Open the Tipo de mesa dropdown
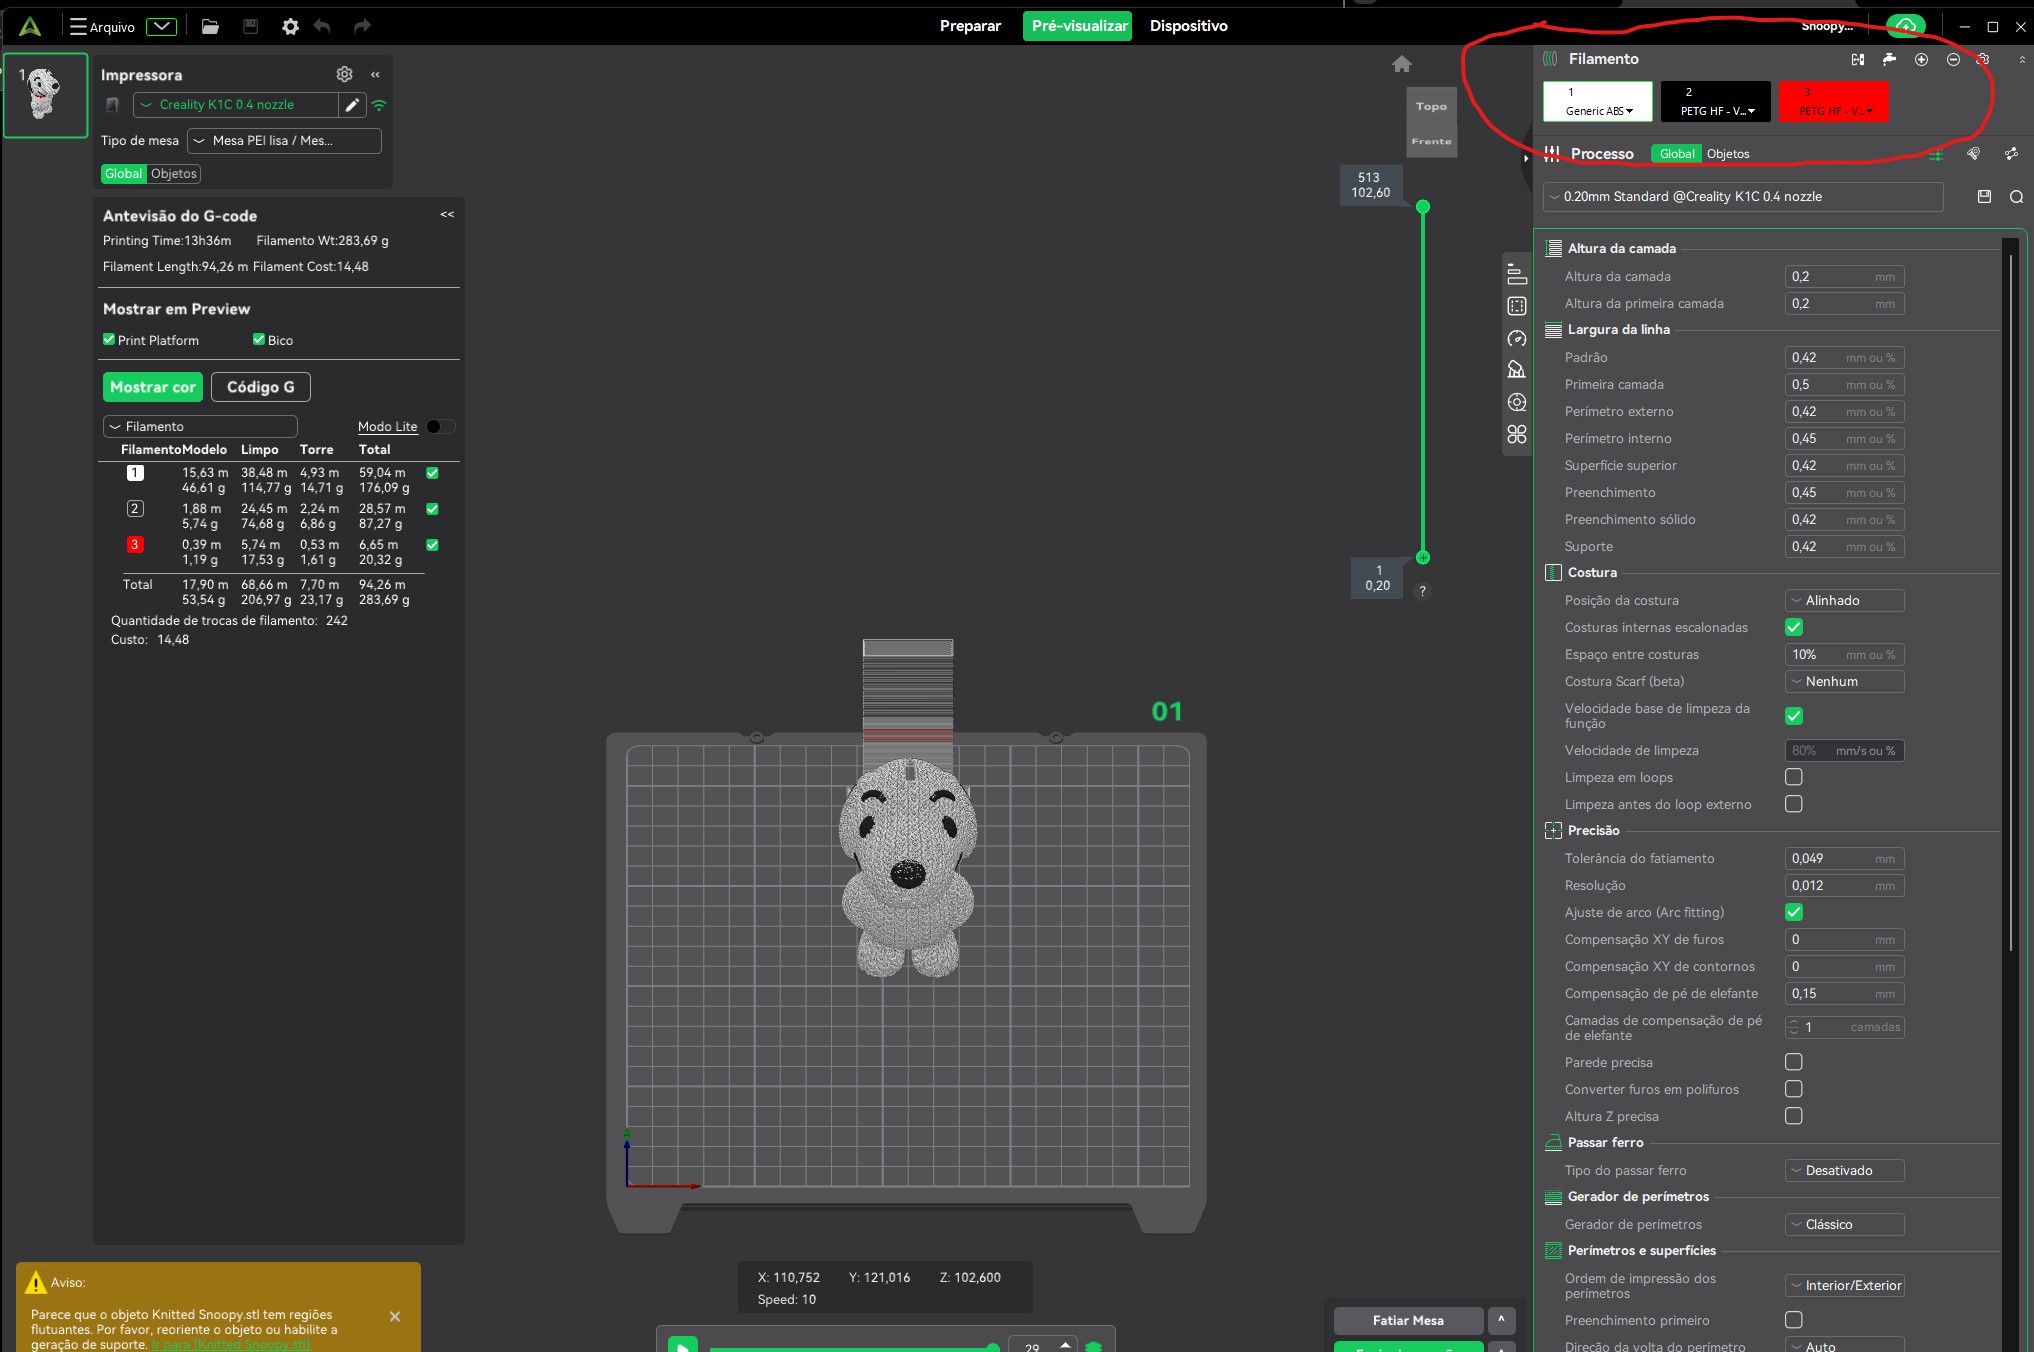This screenshot has height=1352, width=2034. [x=284, y=141]
